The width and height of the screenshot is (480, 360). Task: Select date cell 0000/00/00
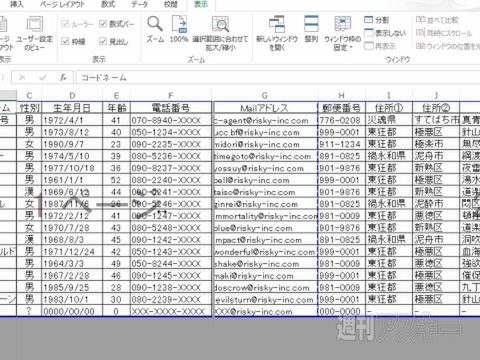[72, 311]
